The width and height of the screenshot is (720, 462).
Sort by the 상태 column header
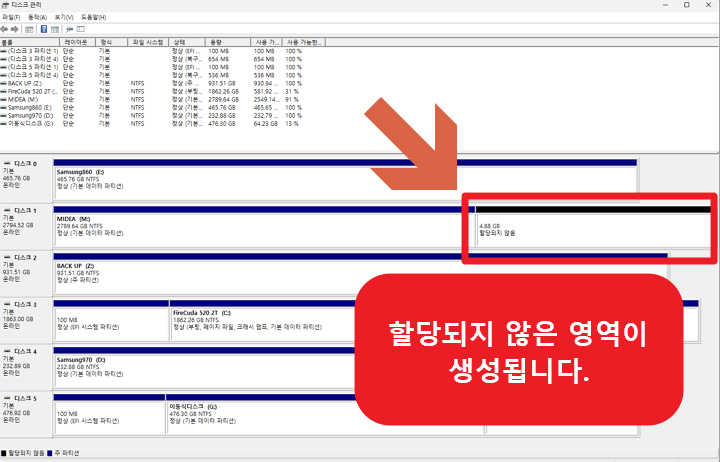[187, 42]
